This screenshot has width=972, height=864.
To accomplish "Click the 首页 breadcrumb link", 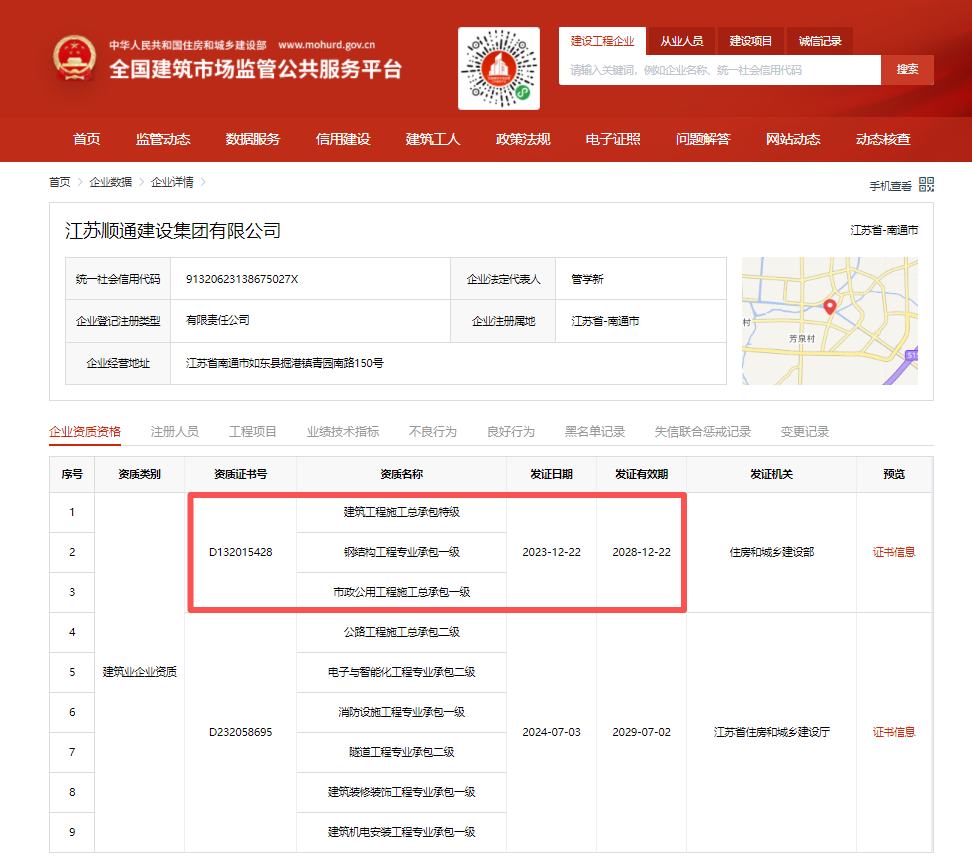I will pyautogui.click(x=60, y=182).
